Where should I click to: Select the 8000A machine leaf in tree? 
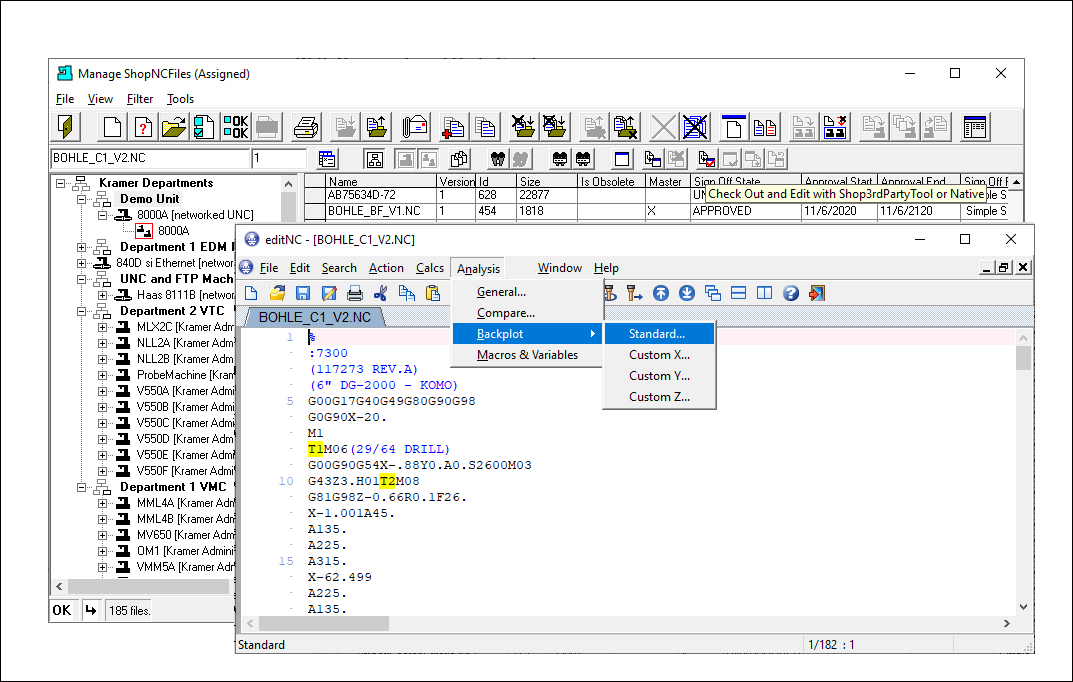pos(173,231)
